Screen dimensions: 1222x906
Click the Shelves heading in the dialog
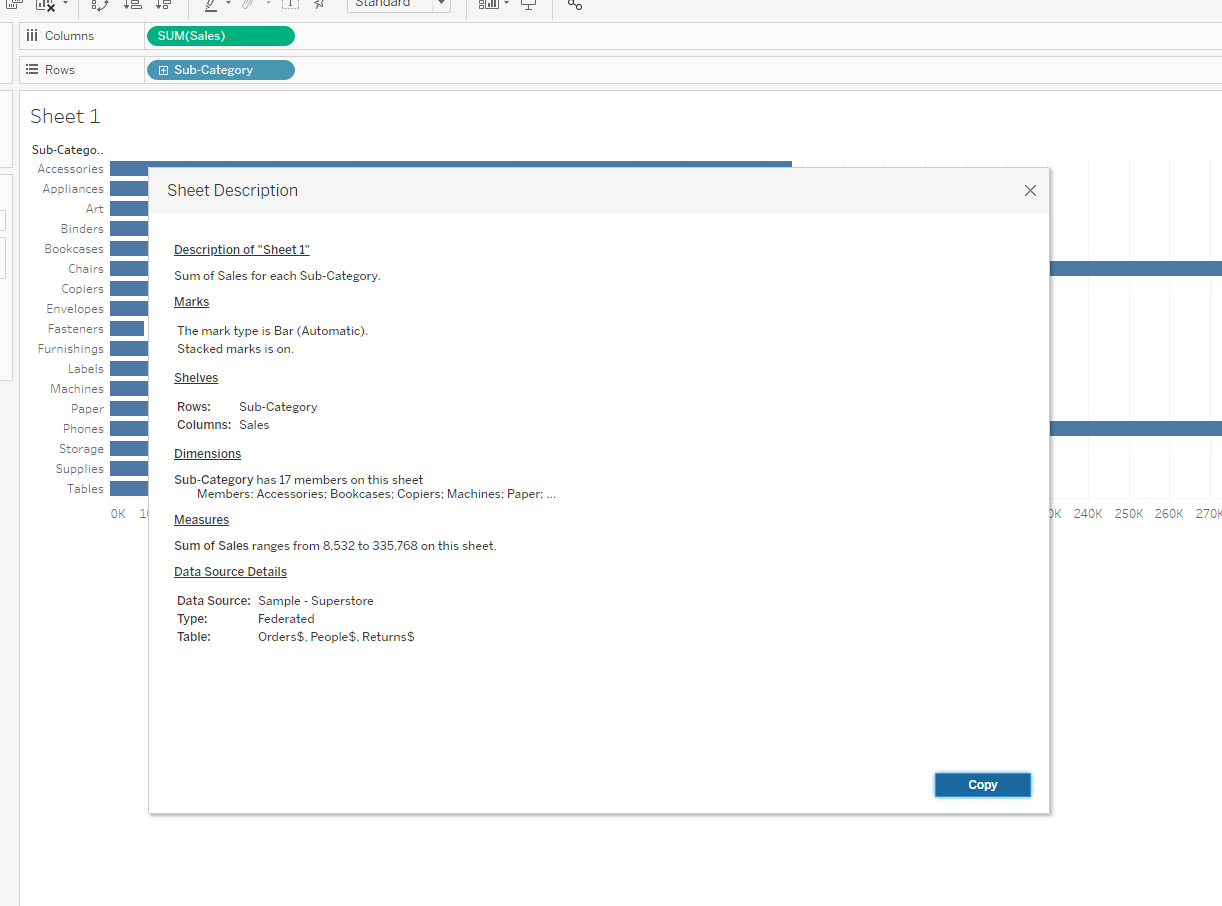(x=196, y=378)
